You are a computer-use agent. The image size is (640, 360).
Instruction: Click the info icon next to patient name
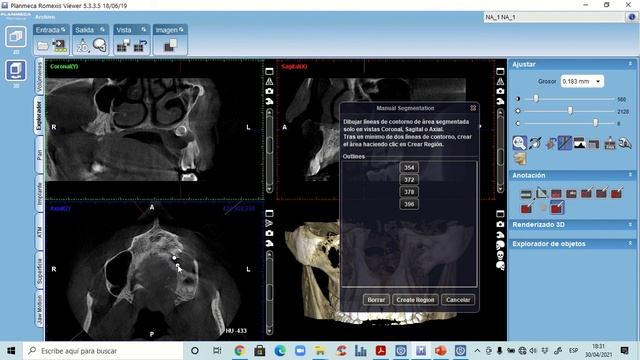click(x=632, y=17)
